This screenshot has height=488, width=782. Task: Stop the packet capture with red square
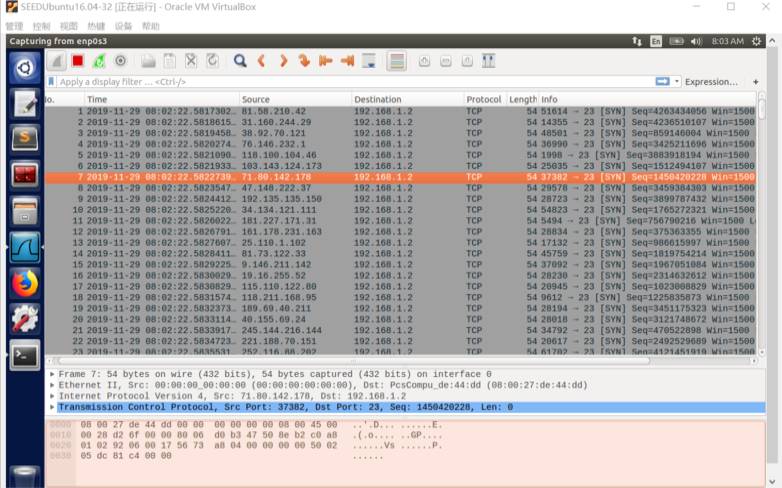click(x=77, y=61)
